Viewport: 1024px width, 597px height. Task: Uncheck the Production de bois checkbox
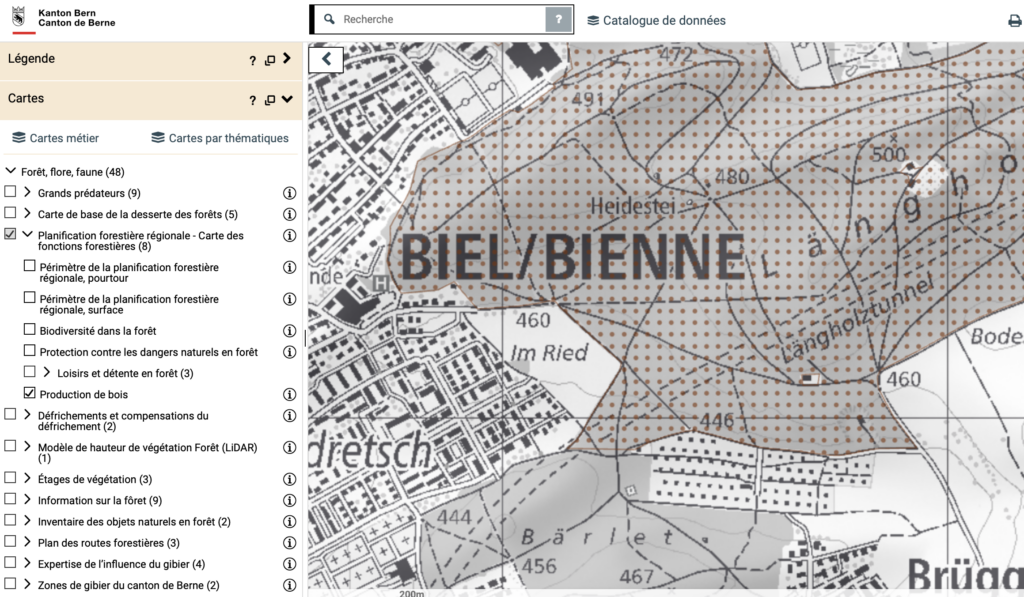coord(29,394)
